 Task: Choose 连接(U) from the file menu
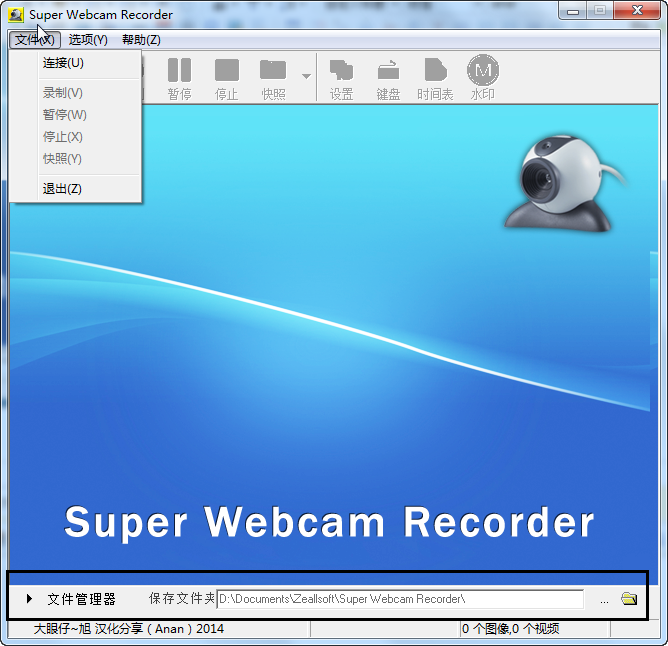click(x=75, y=63)
